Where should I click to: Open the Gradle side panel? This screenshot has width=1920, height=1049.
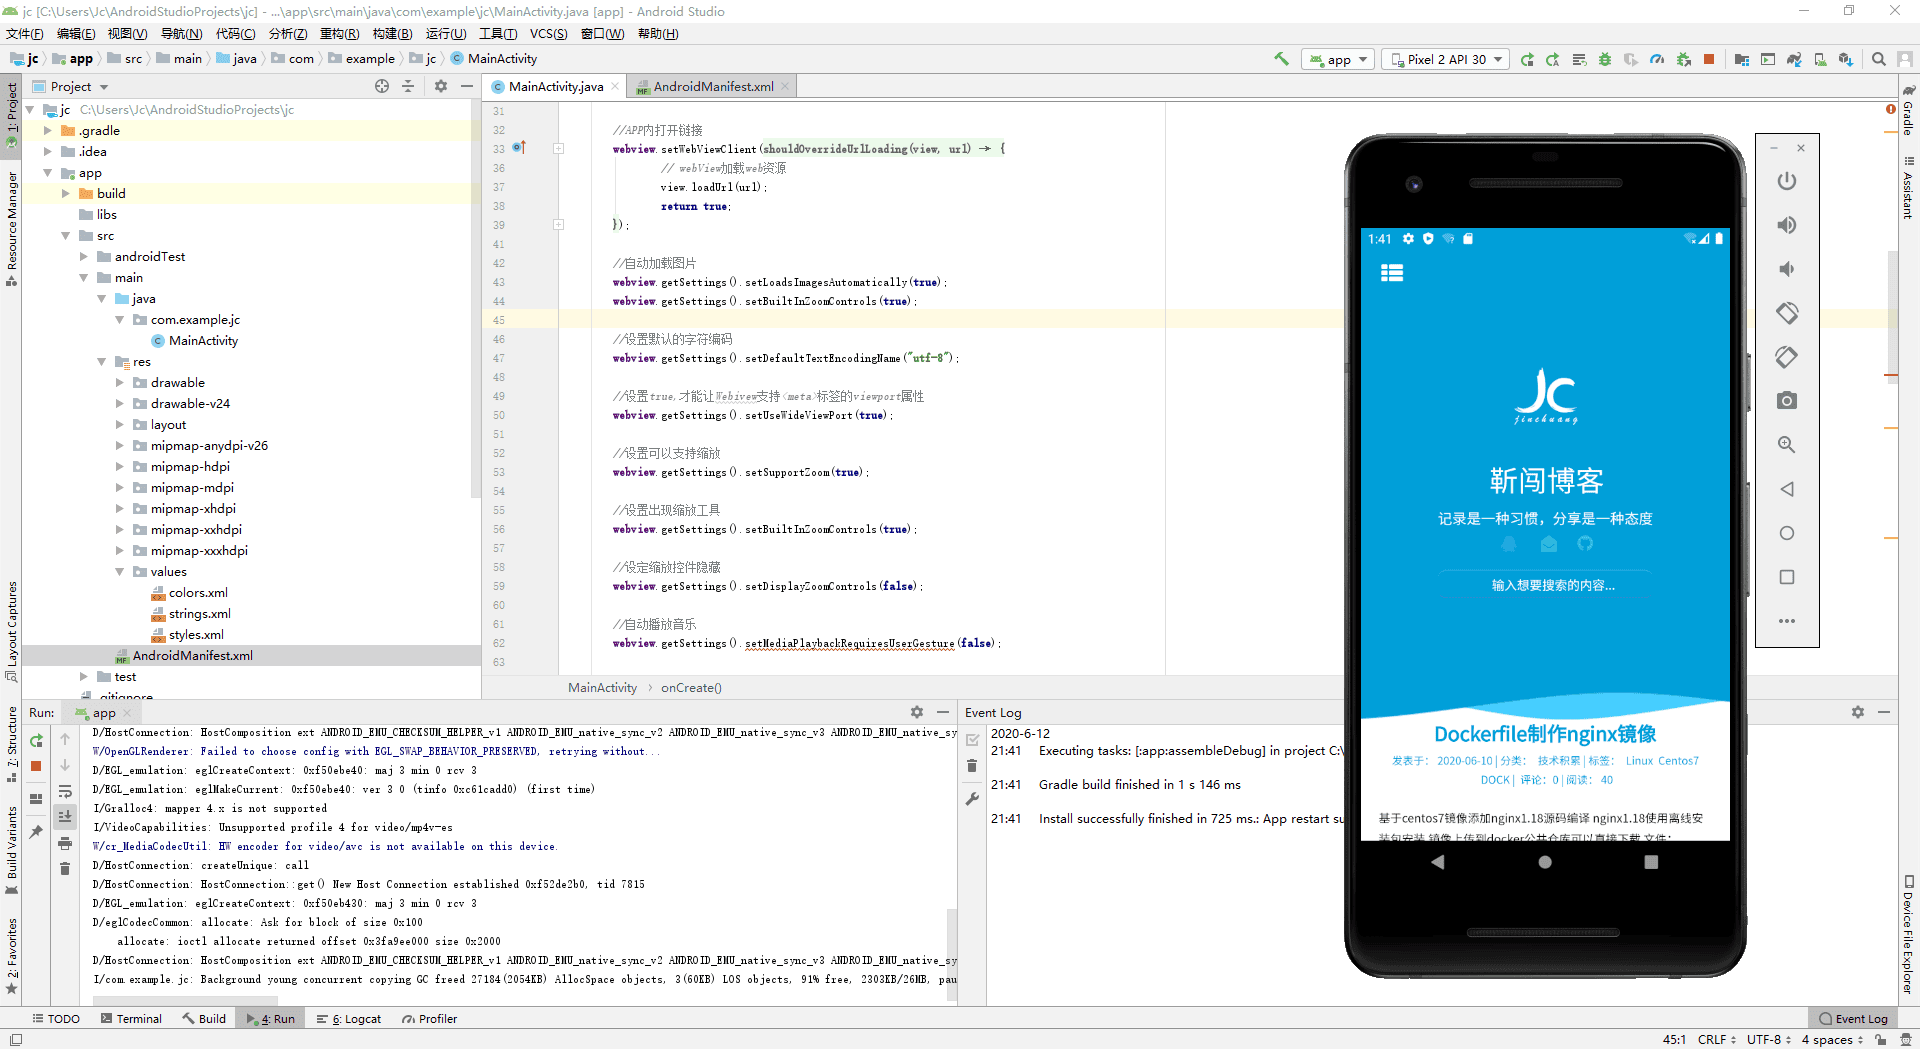click(1908, 110)
